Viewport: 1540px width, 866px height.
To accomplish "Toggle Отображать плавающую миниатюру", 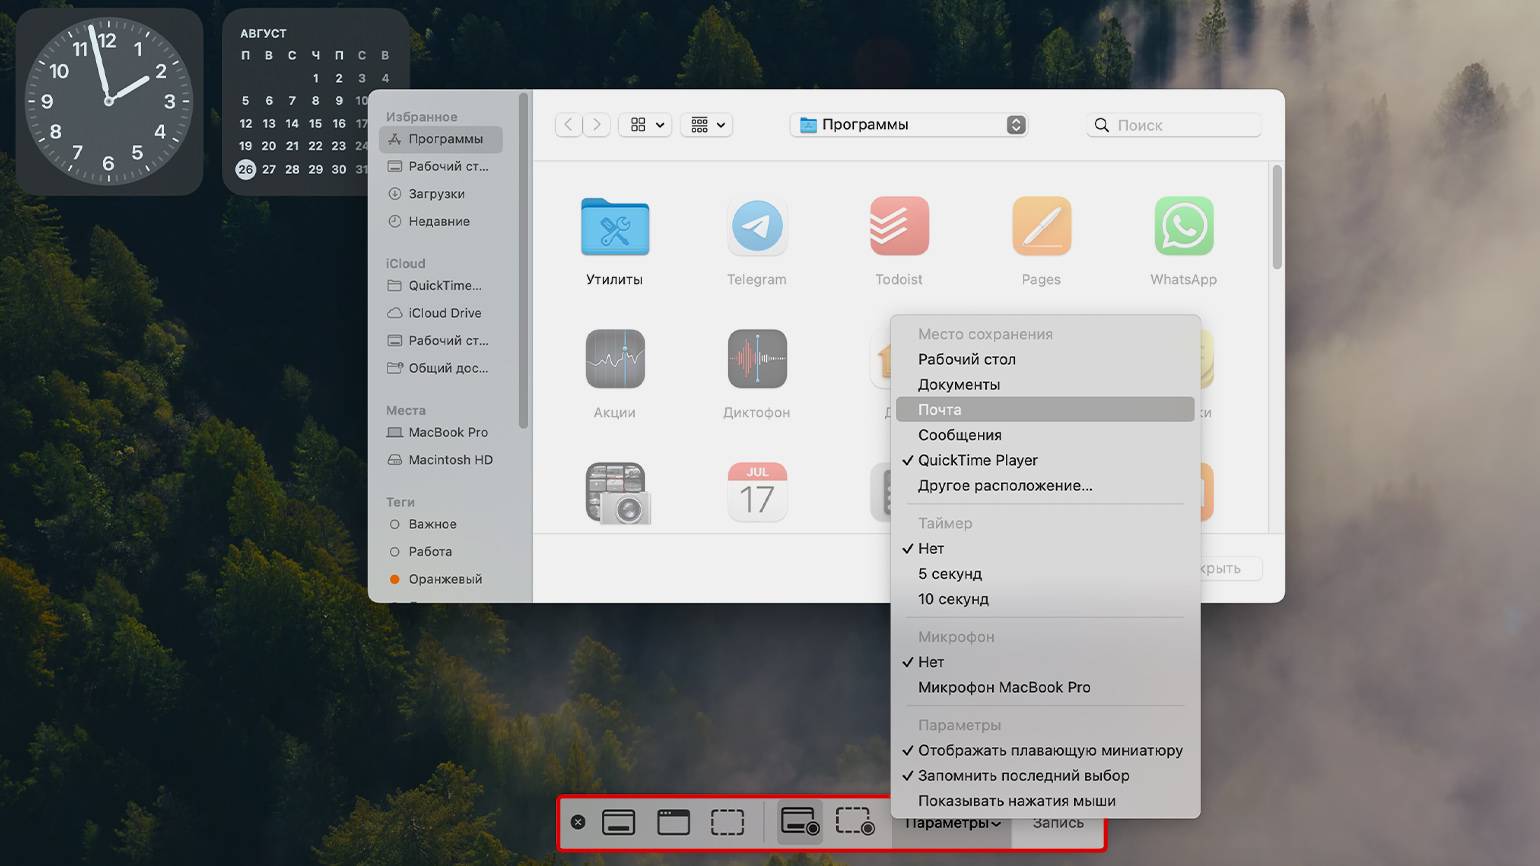I will pos(1045,750).
